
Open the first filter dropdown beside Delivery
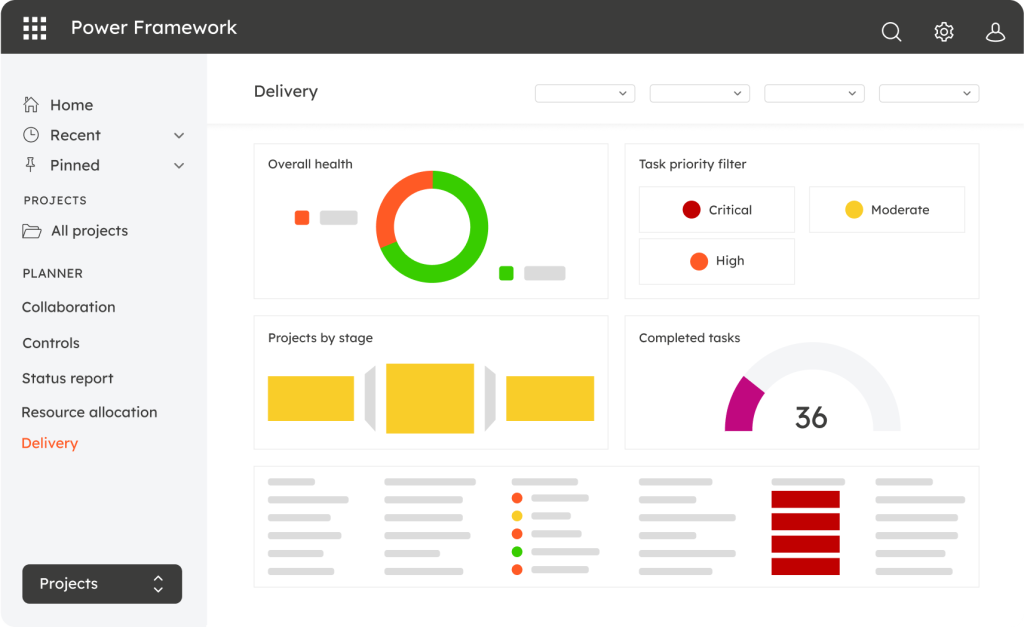pos(585,93)
